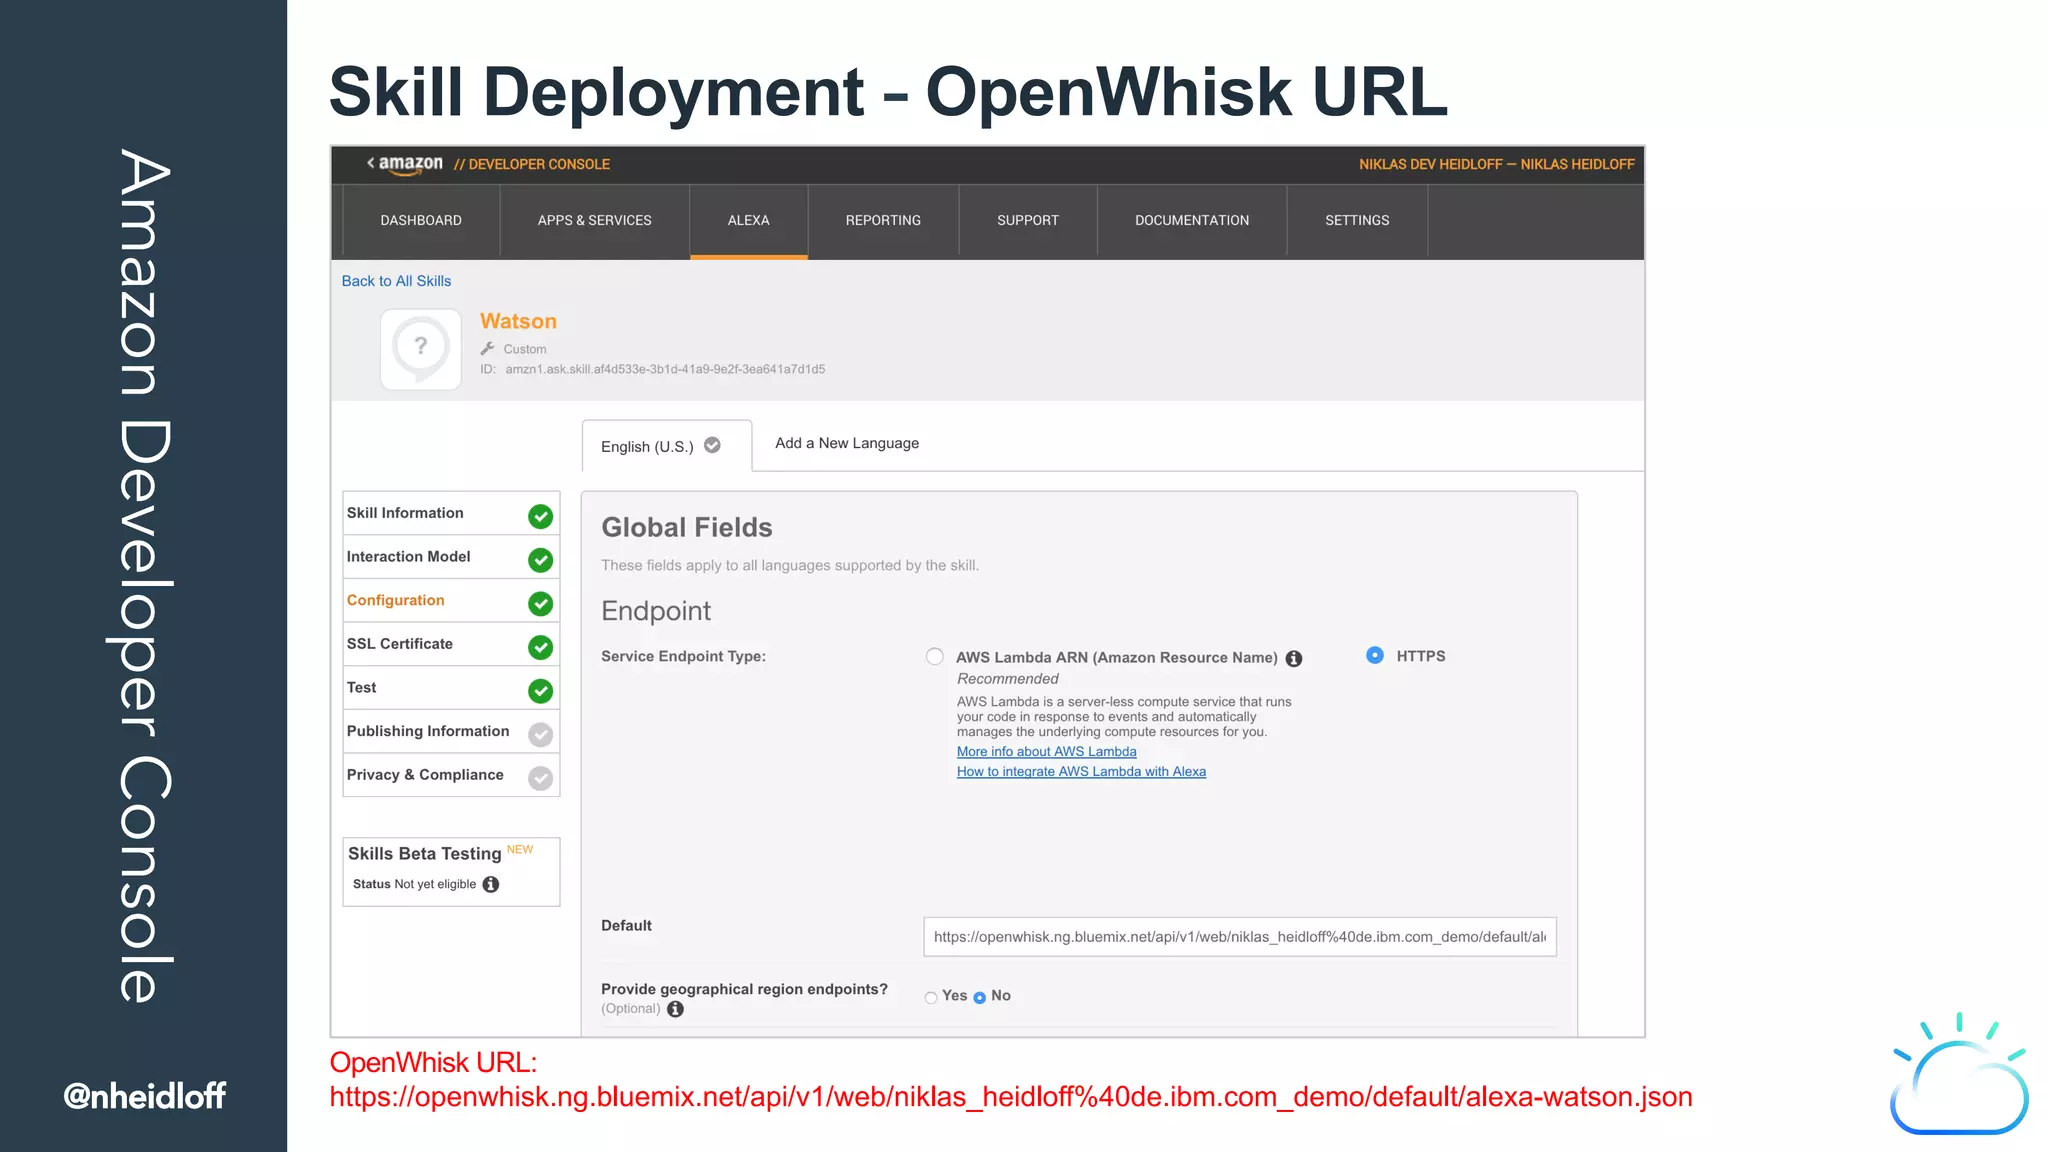Open the APPS & SERVICES tab
This screenshot has width=2048, height=1152.
click(x=594, y=220)
